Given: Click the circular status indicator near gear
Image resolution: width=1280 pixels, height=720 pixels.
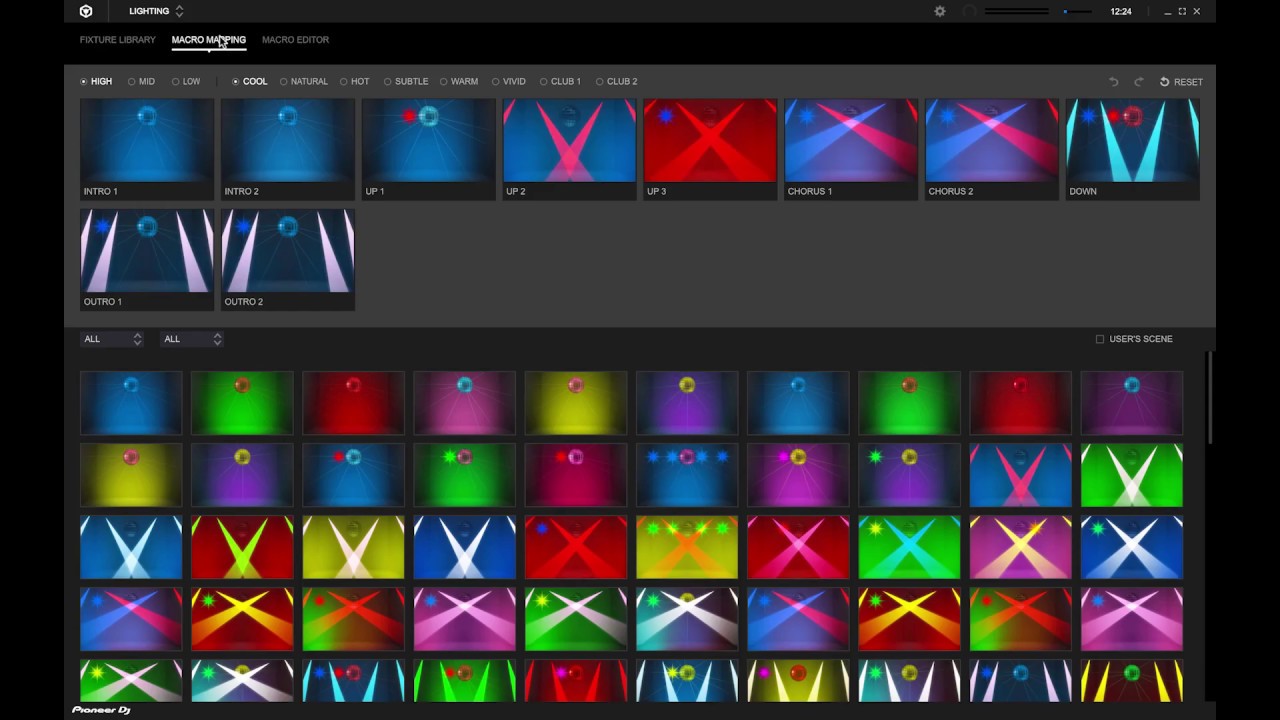Looking at the screenshot, I should 969,11.
